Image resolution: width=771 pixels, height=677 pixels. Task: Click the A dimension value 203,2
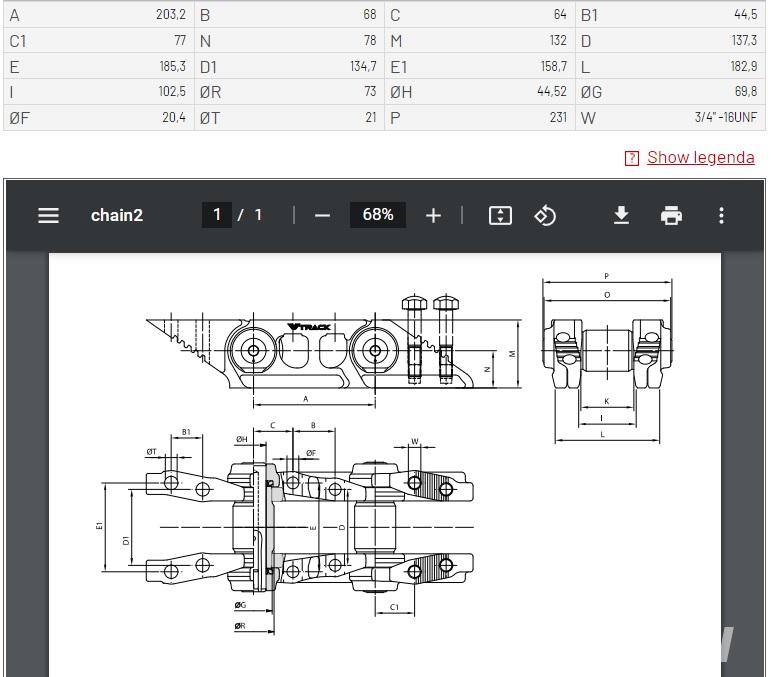(171, 15)
